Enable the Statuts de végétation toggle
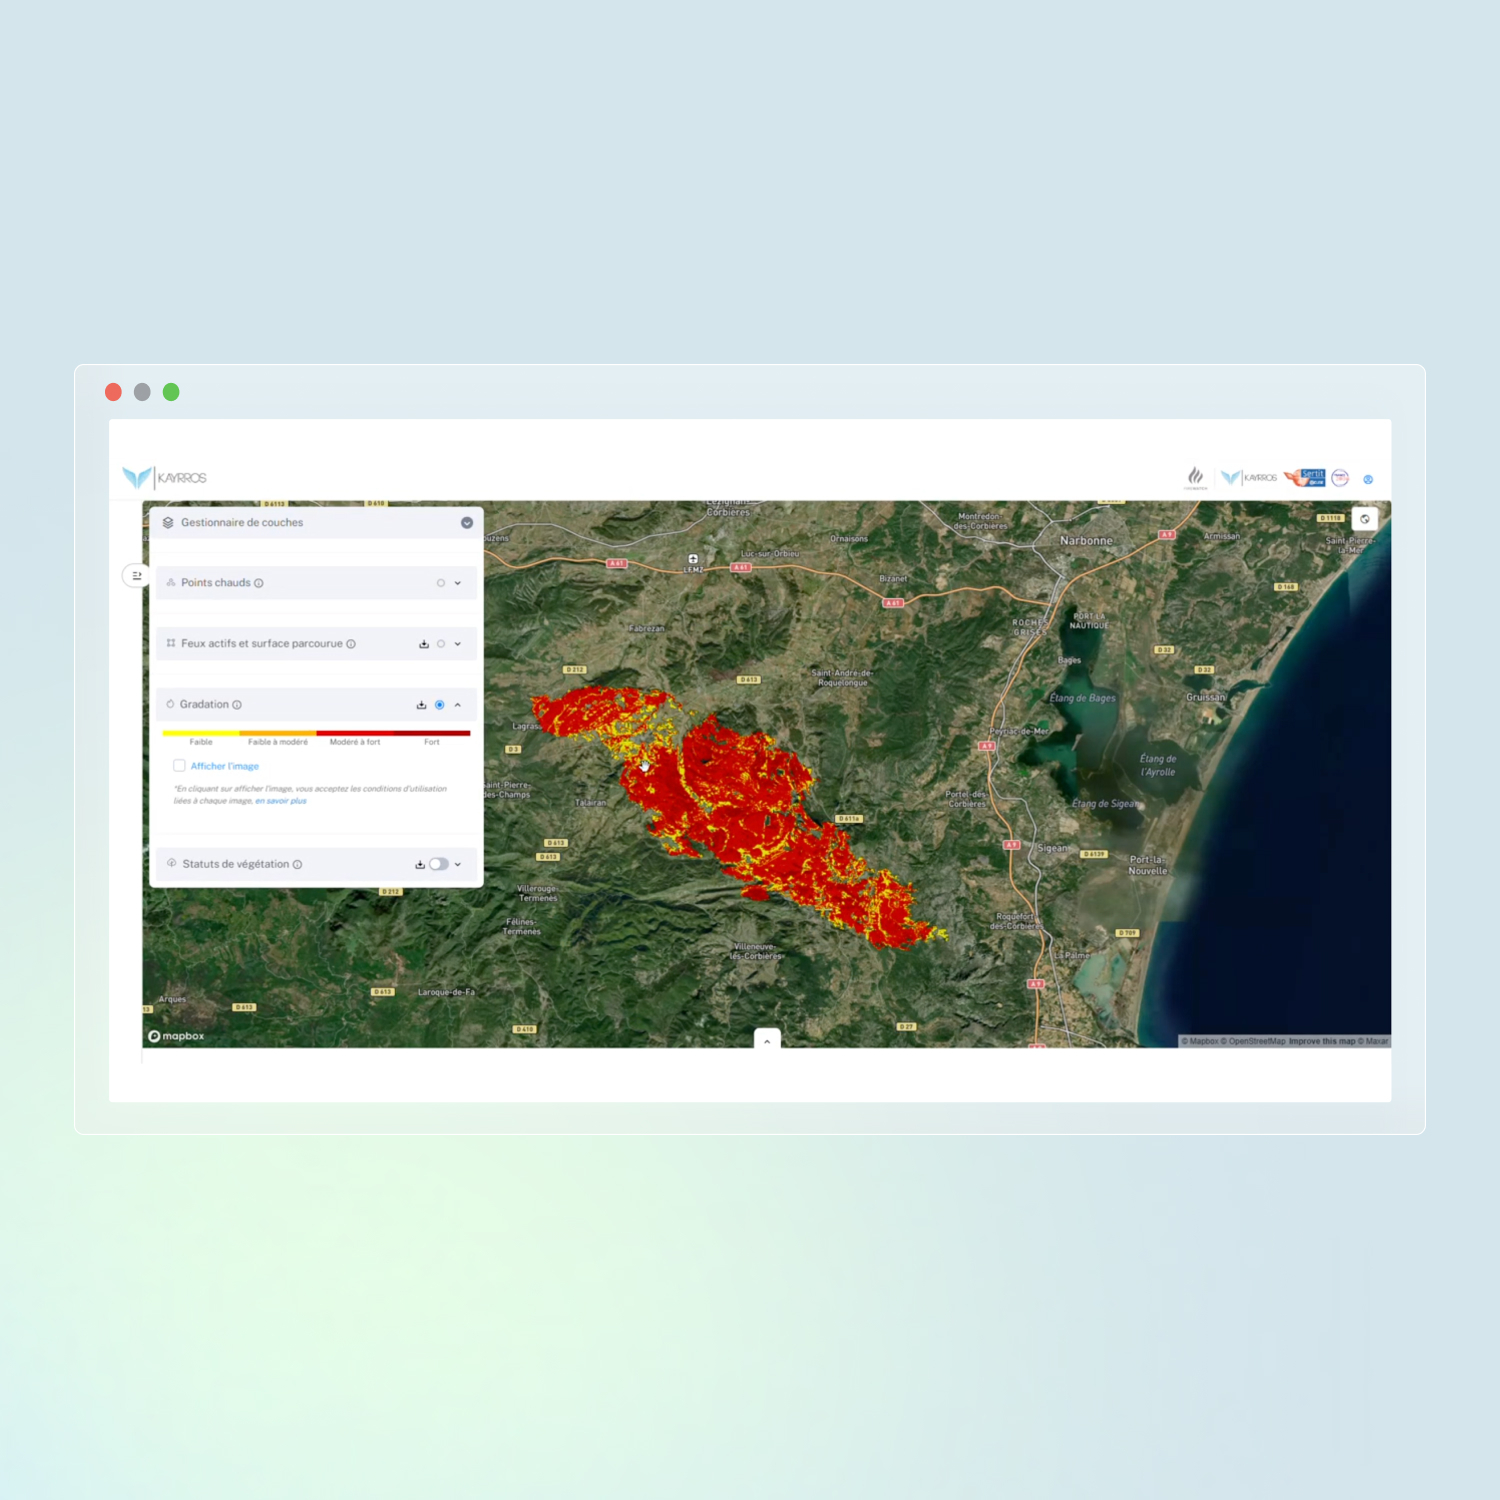This screenshot has height=1500, width=1500. point(439,864)
